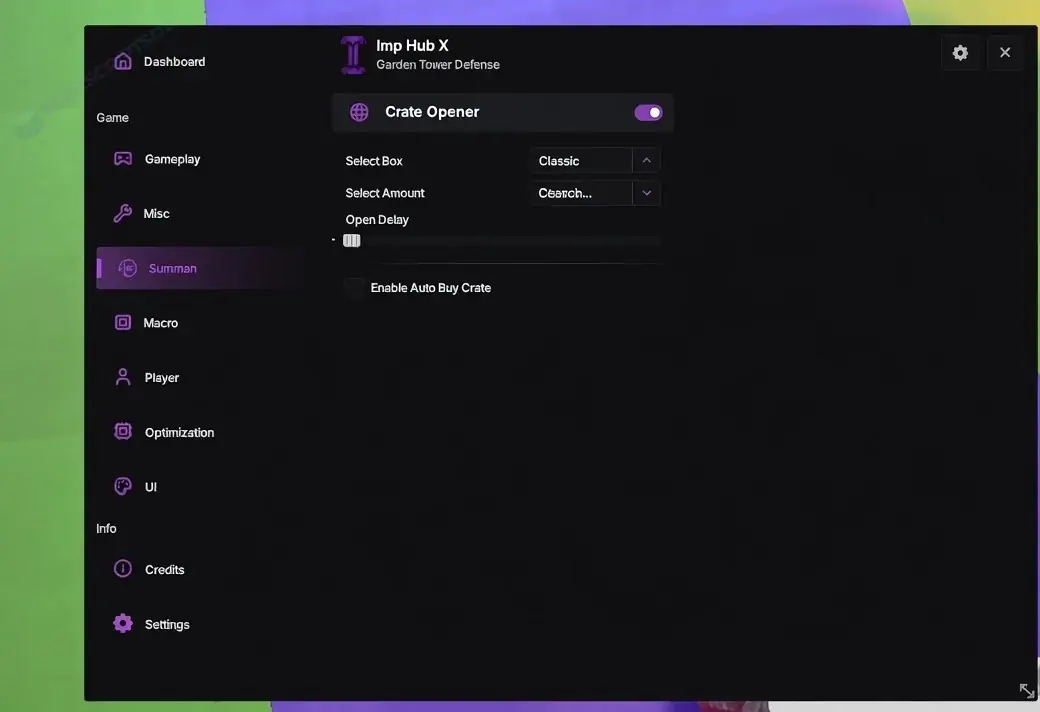Check Enable Auto Buy Crate checkbox
This screenshot has width=1040, height=712.
[354, 288]
